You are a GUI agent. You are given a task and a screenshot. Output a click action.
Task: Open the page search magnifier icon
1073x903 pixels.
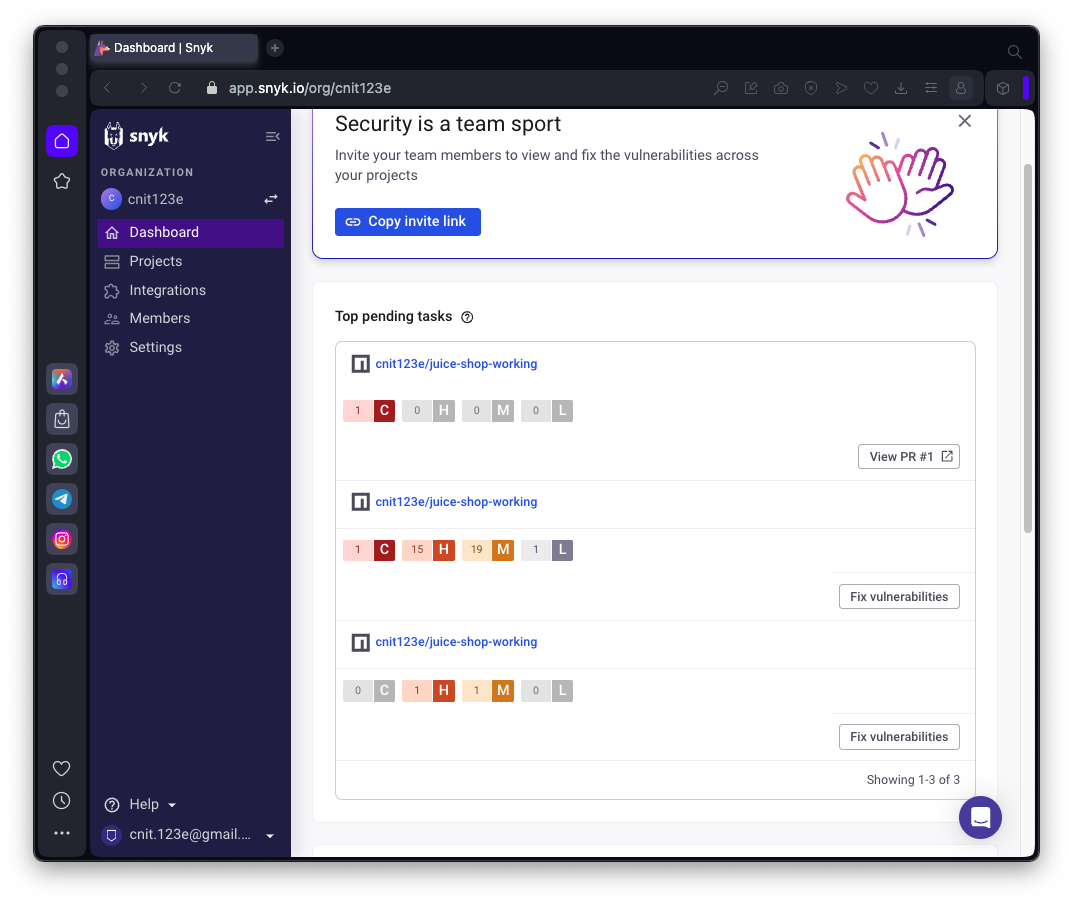(x=721, y=88)
